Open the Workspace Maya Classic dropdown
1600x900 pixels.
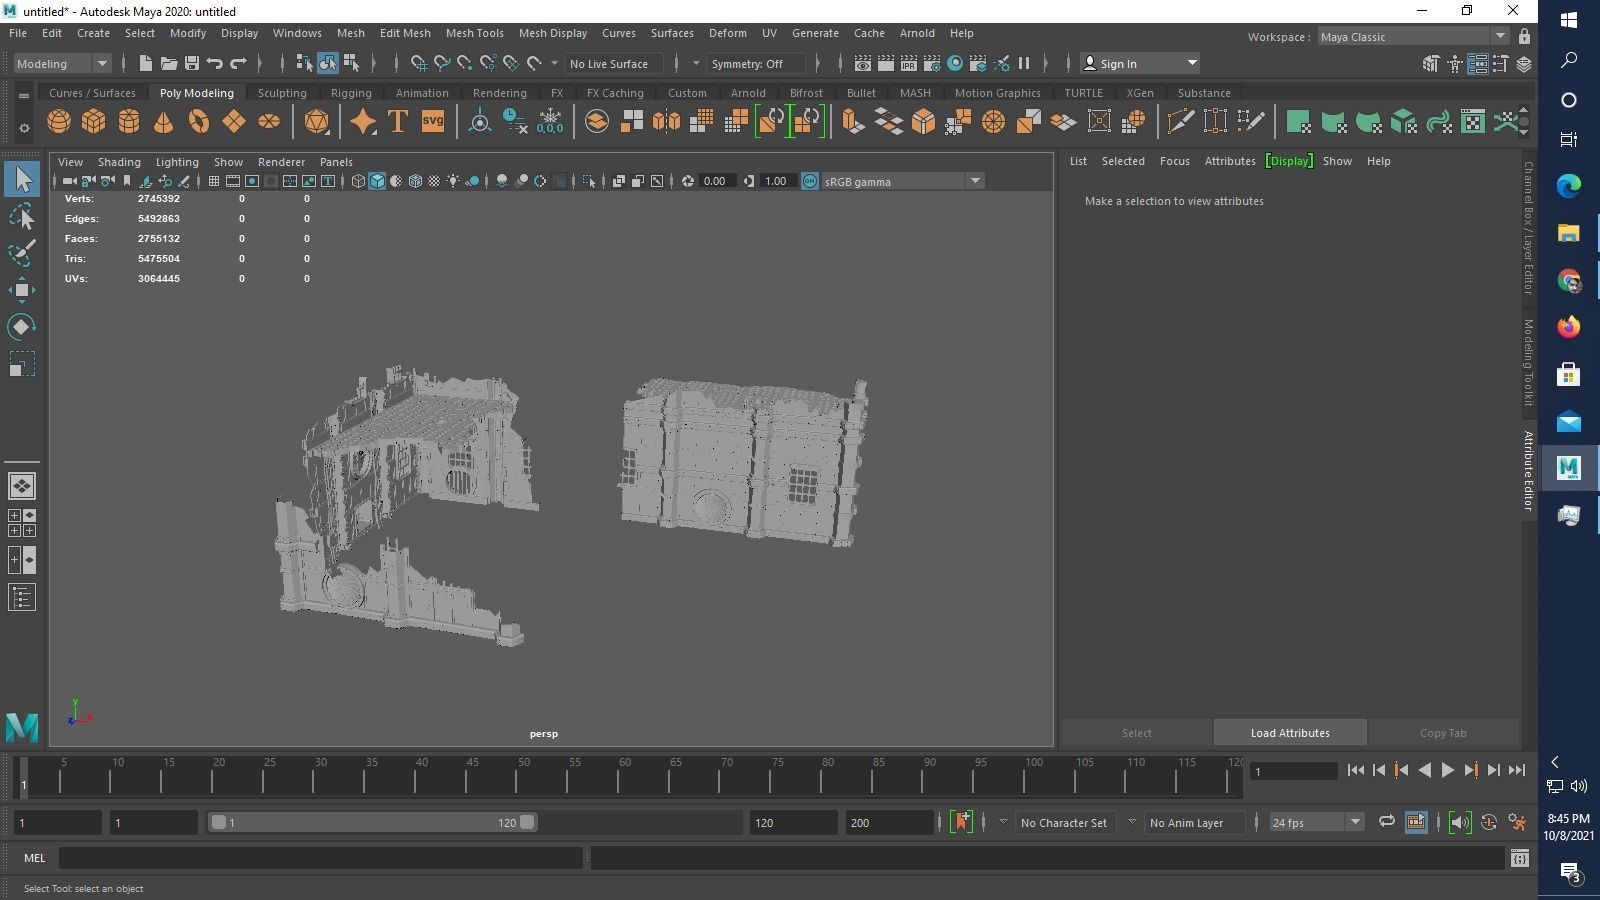(x=1412, y=37)
